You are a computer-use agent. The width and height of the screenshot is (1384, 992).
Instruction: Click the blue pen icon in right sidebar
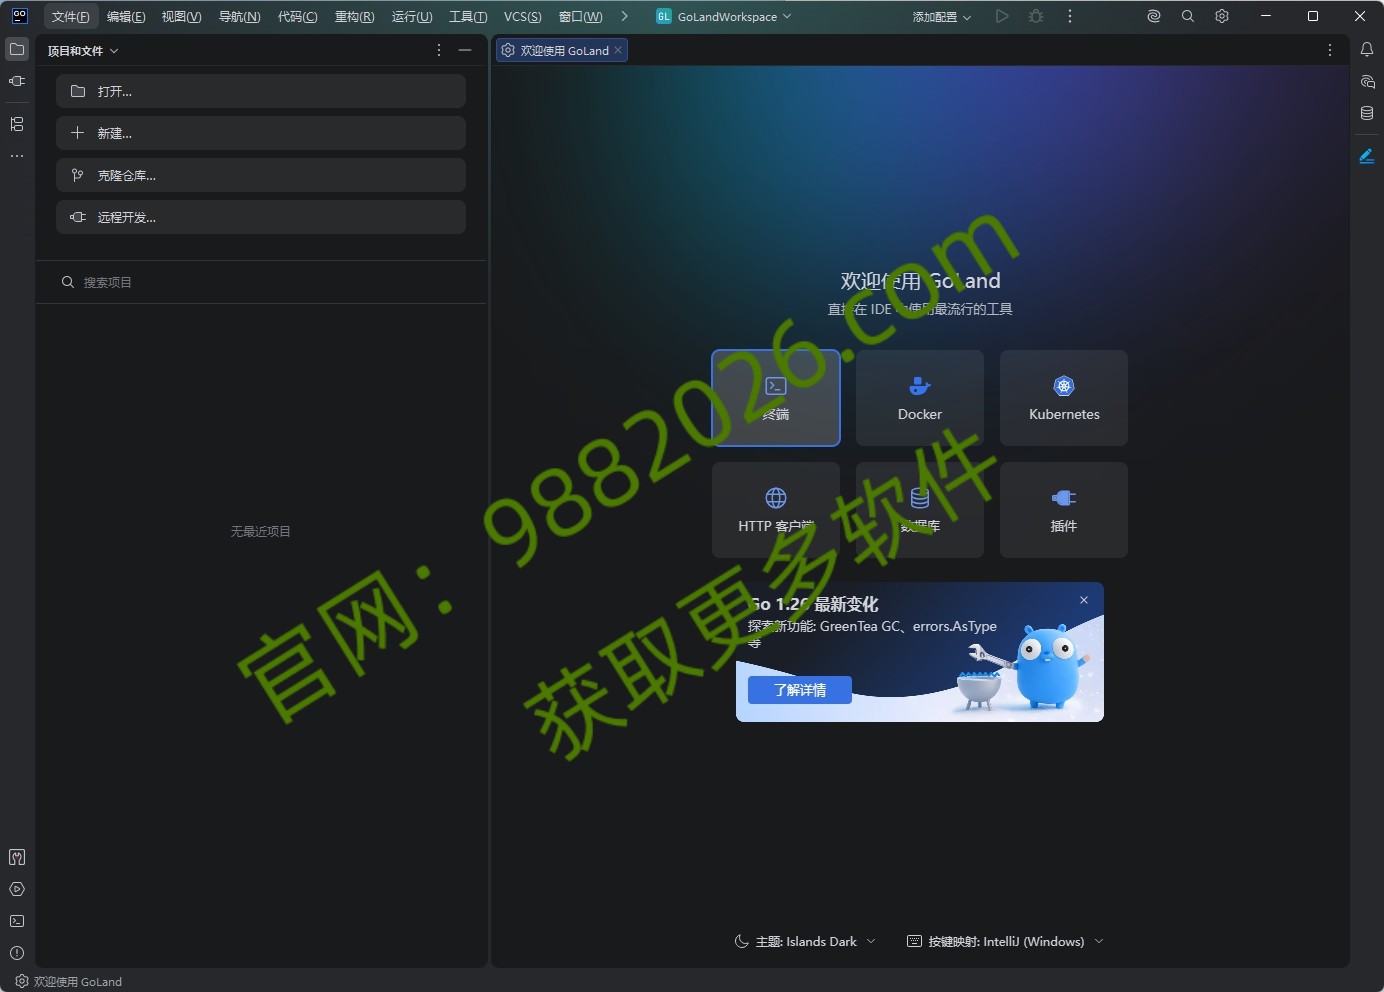click(1367, 156)
